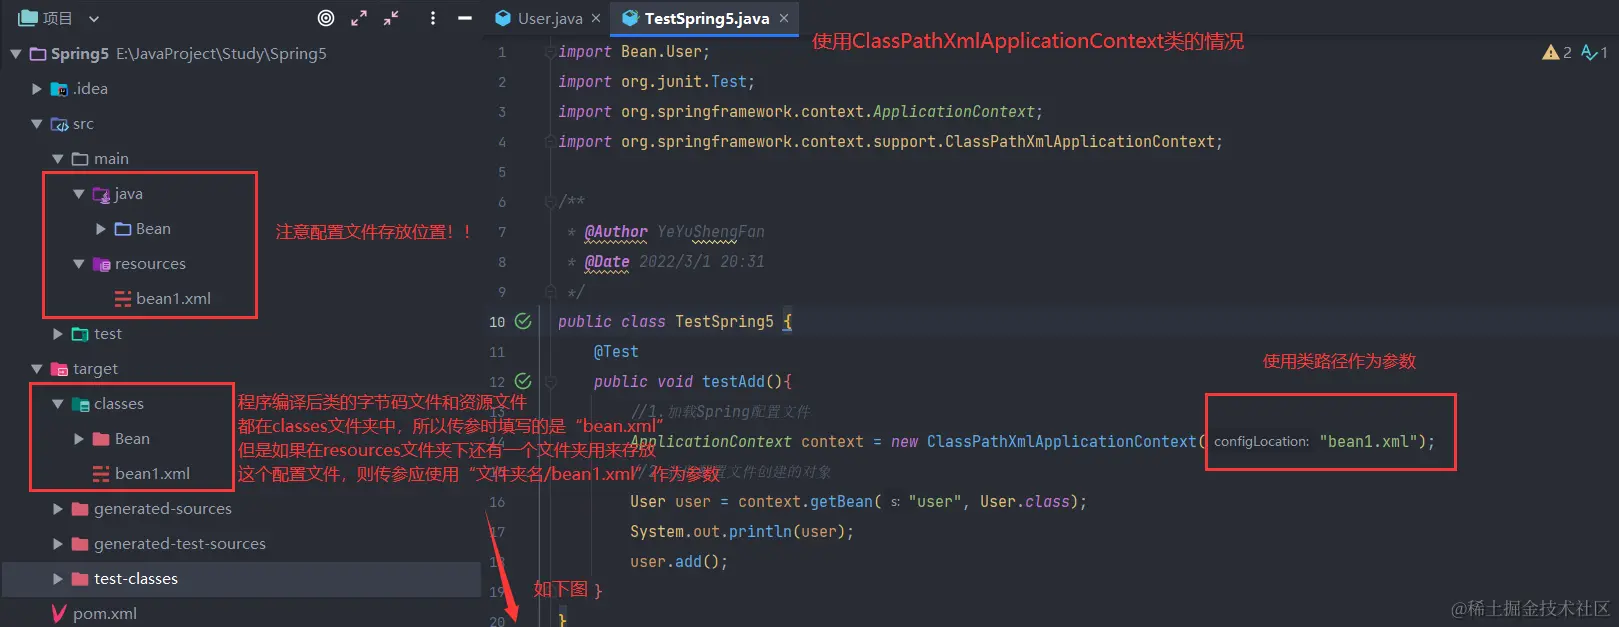
Task: Expand the test folder arrow
Action: coord(58,334)
